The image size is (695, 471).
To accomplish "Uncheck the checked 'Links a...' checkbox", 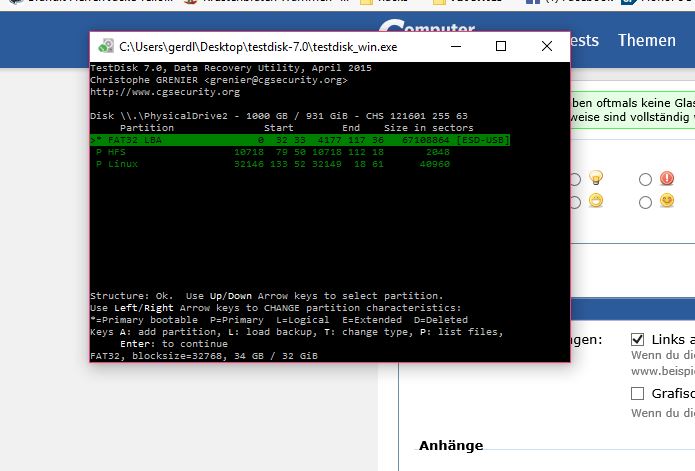I will point(637,340).
